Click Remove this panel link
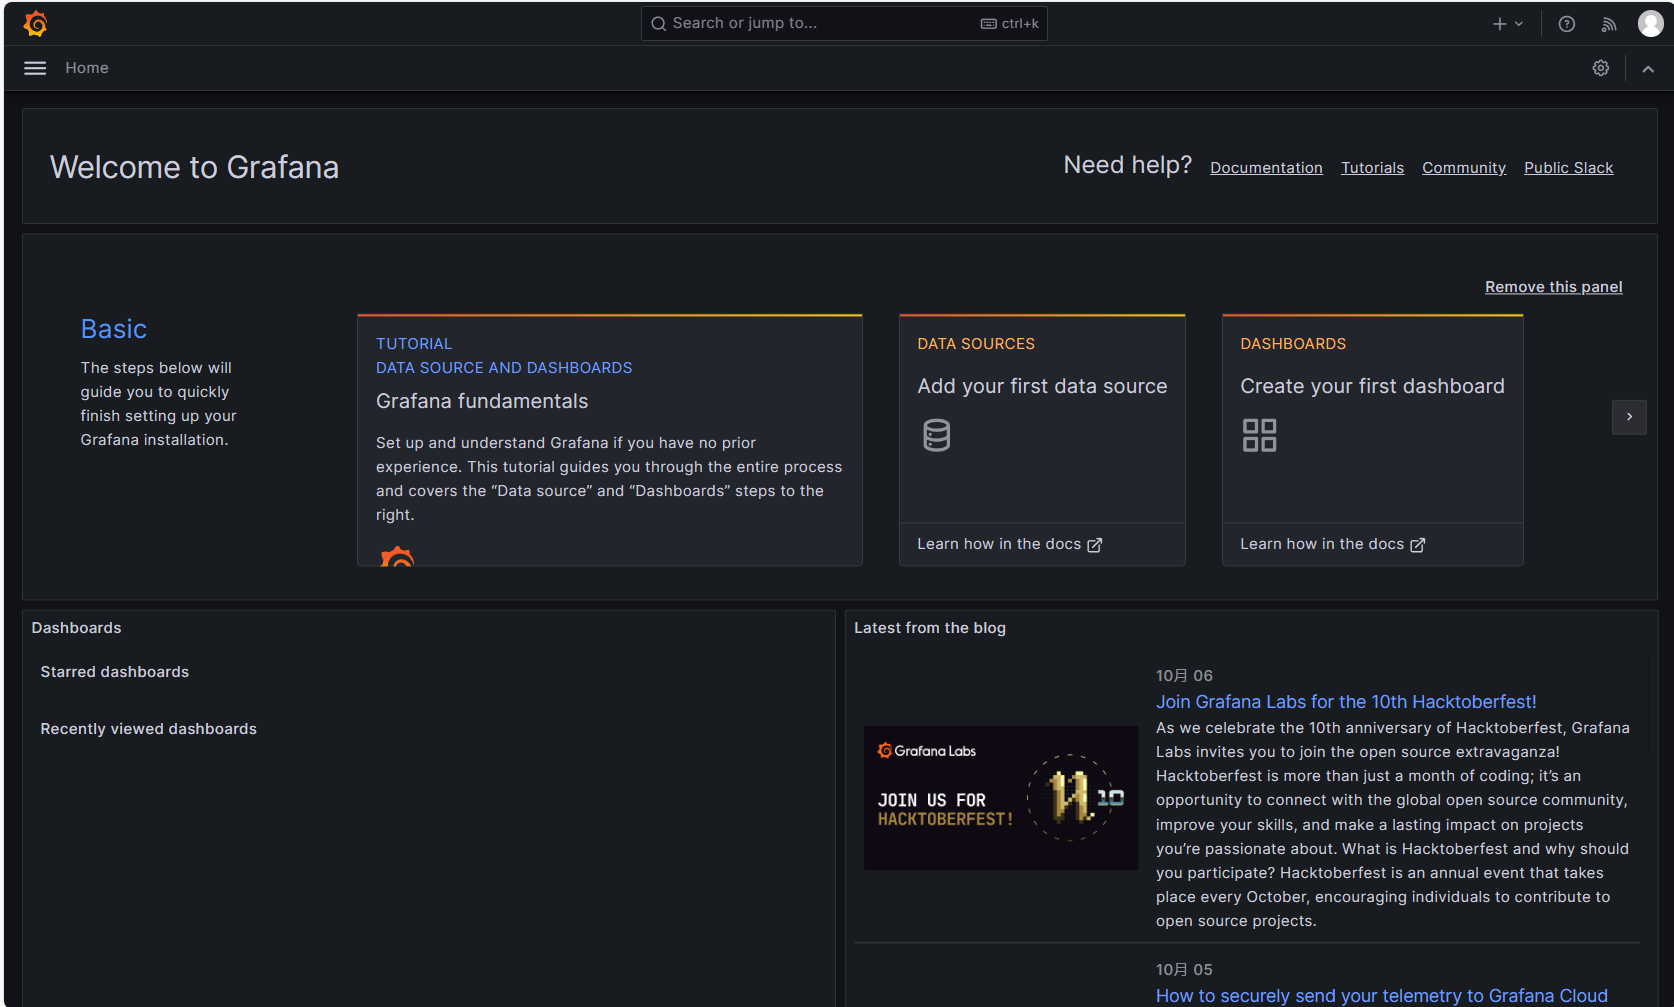 [x=1553, y=287]
